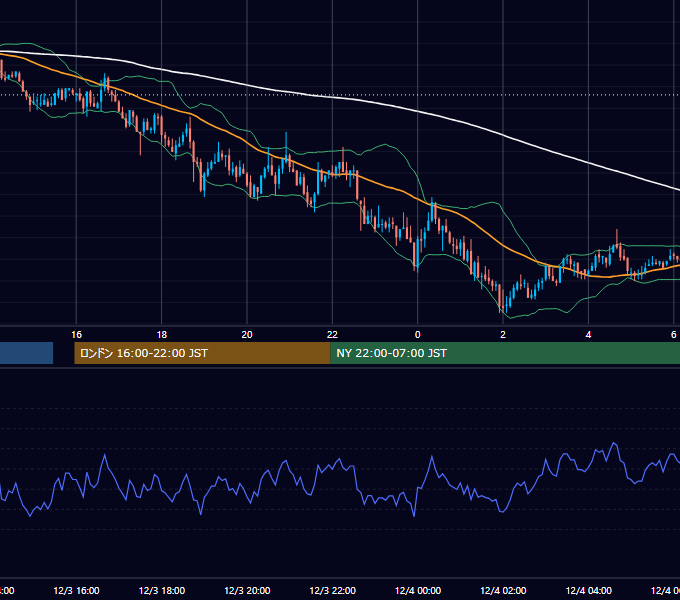This screenshot has height=600, width=680.
Task: Select the "20" hour label on upper time axis
Action: (x=247, y=334)
